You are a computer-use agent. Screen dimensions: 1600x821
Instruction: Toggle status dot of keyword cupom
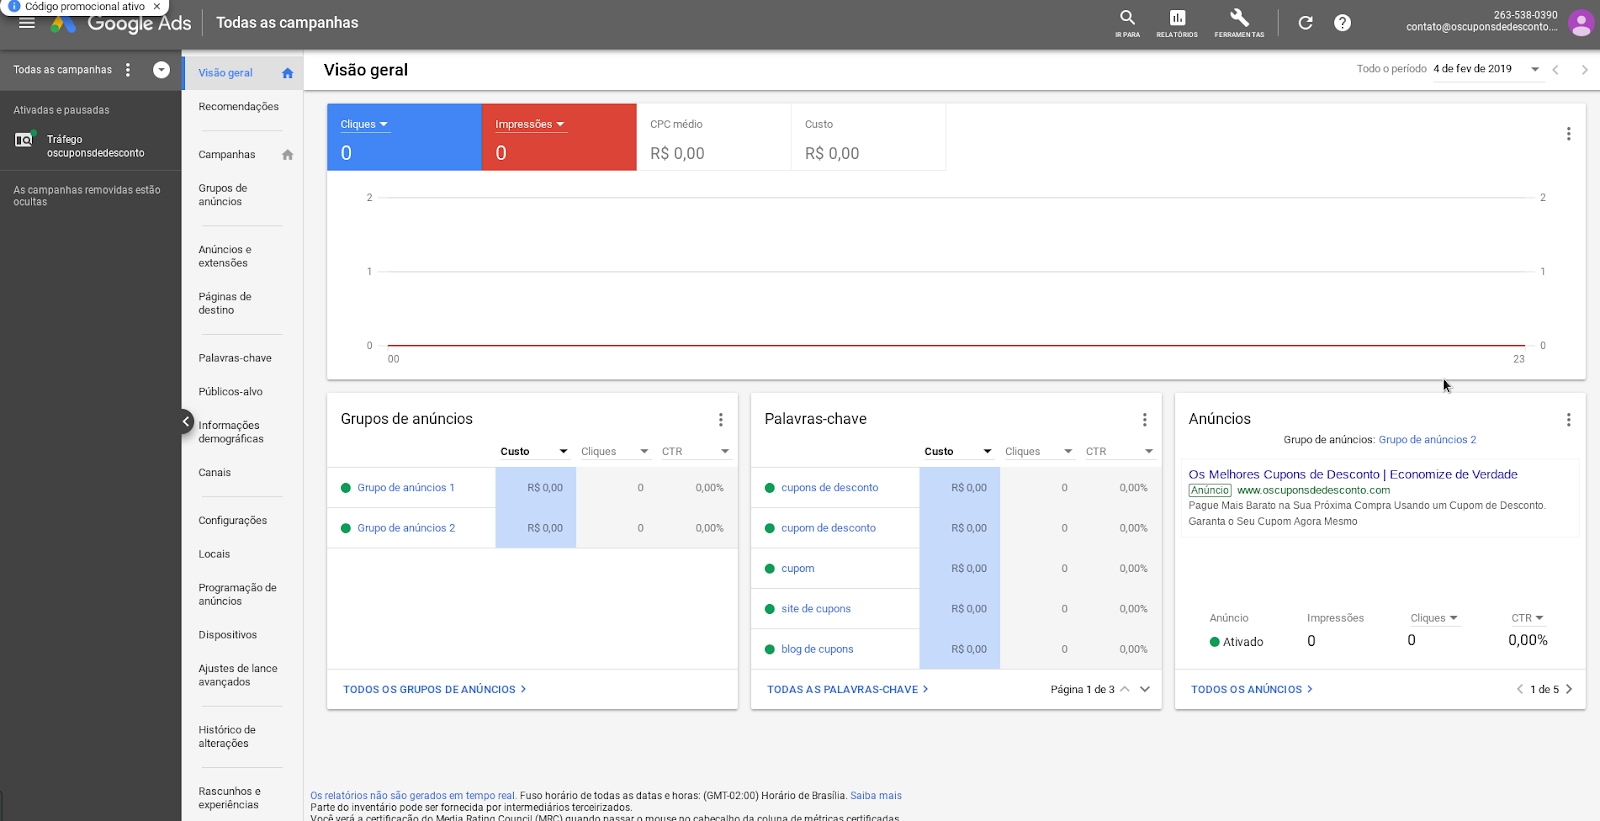click(770, 569)
